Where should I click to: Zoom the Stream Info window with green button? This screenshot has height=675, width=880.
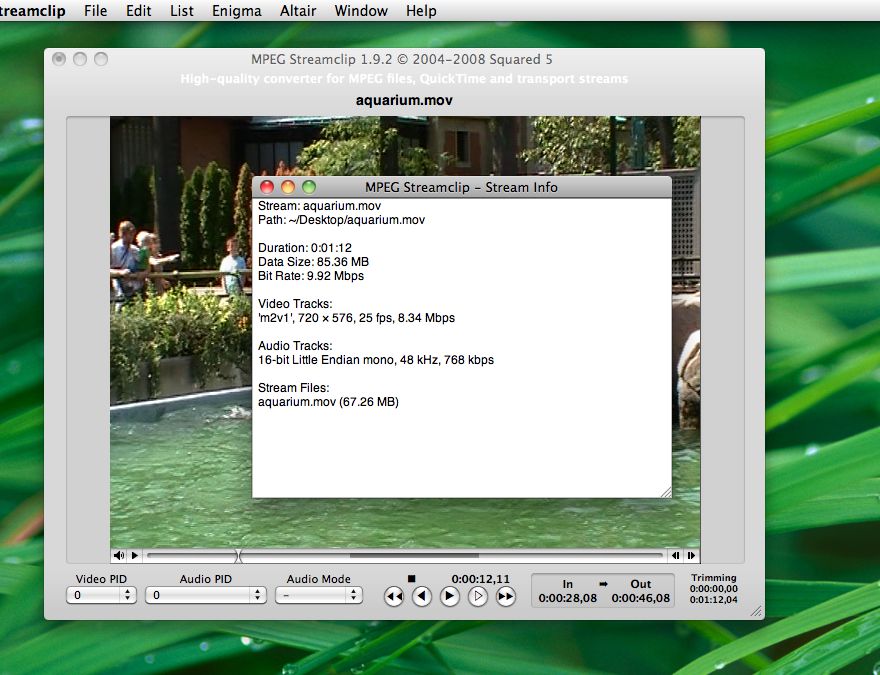309,187
